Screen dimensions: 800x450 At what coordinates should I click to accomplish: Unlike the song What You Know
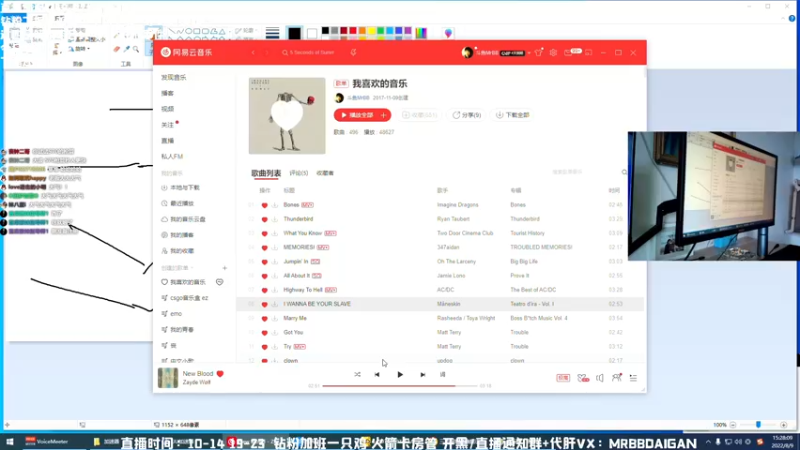click(264, 234)
